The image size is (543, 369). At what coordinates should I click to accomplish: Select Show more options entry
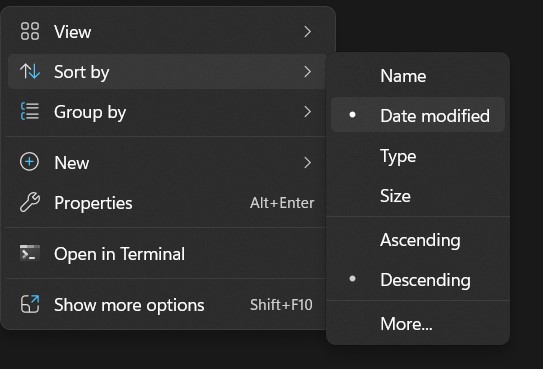167,304
